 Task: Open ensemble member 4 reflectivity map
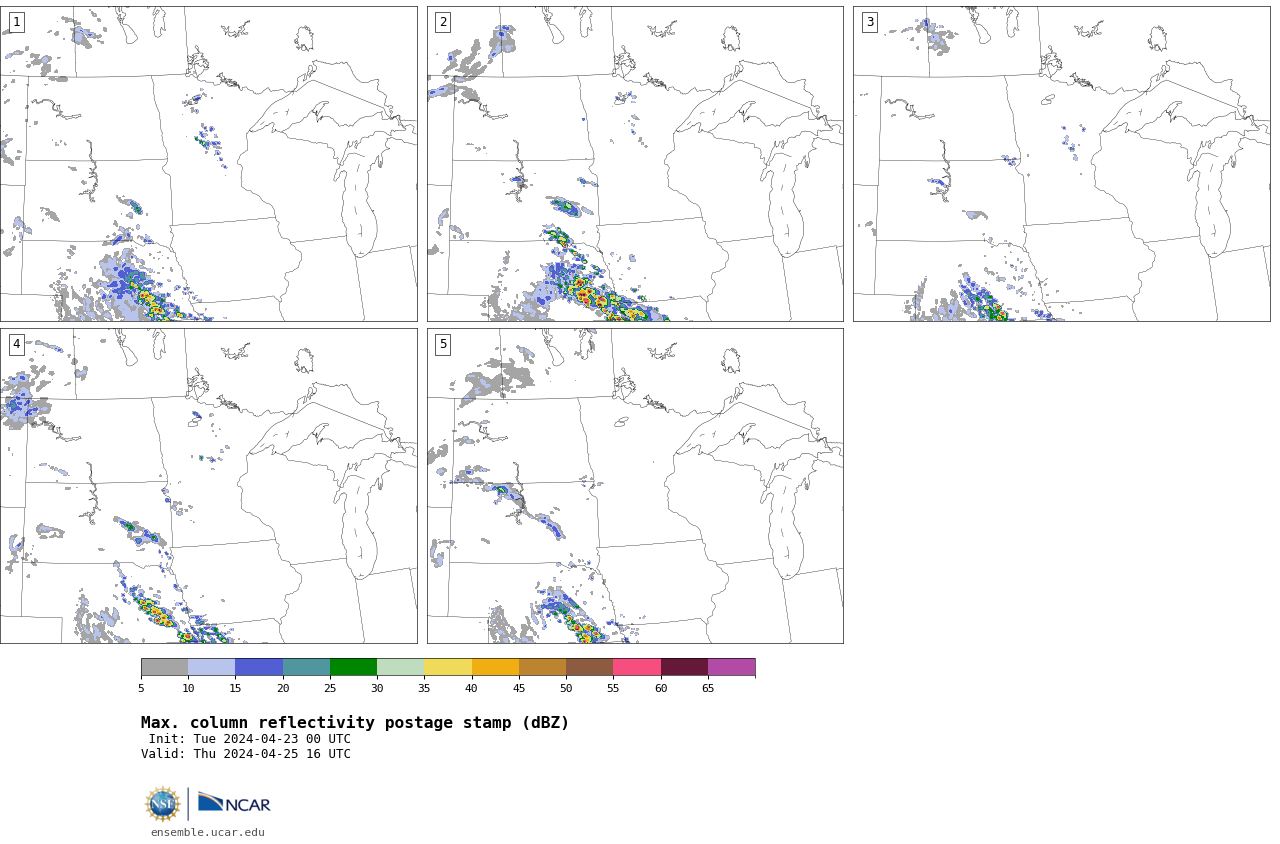coord(208,486)
